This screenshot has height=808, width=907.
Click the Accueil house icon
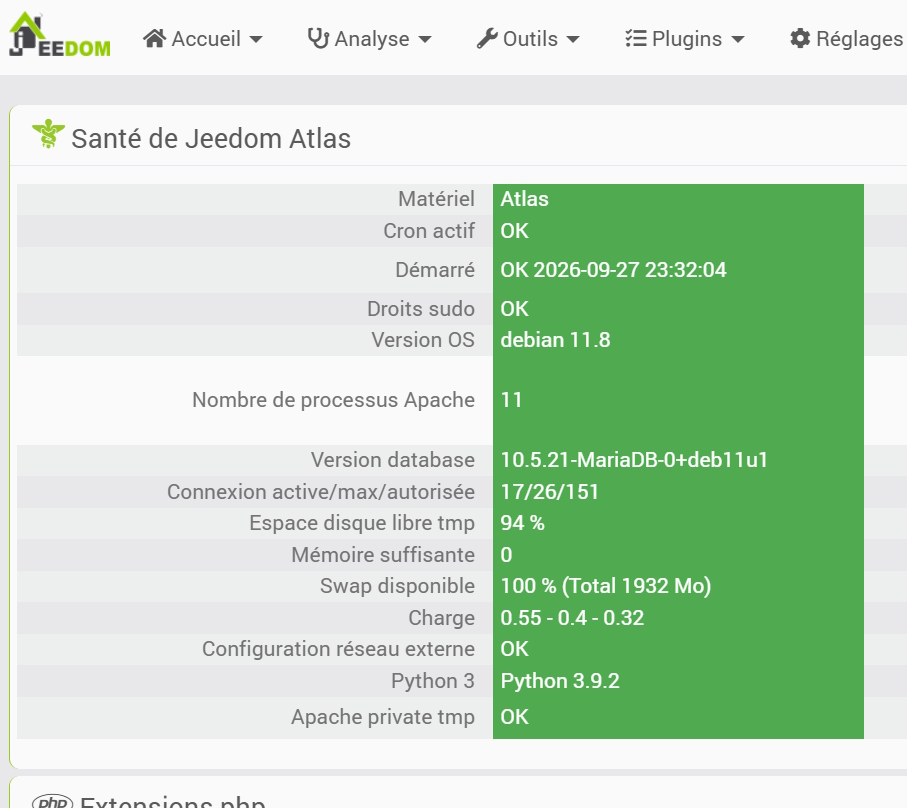(x=154, y=39)
